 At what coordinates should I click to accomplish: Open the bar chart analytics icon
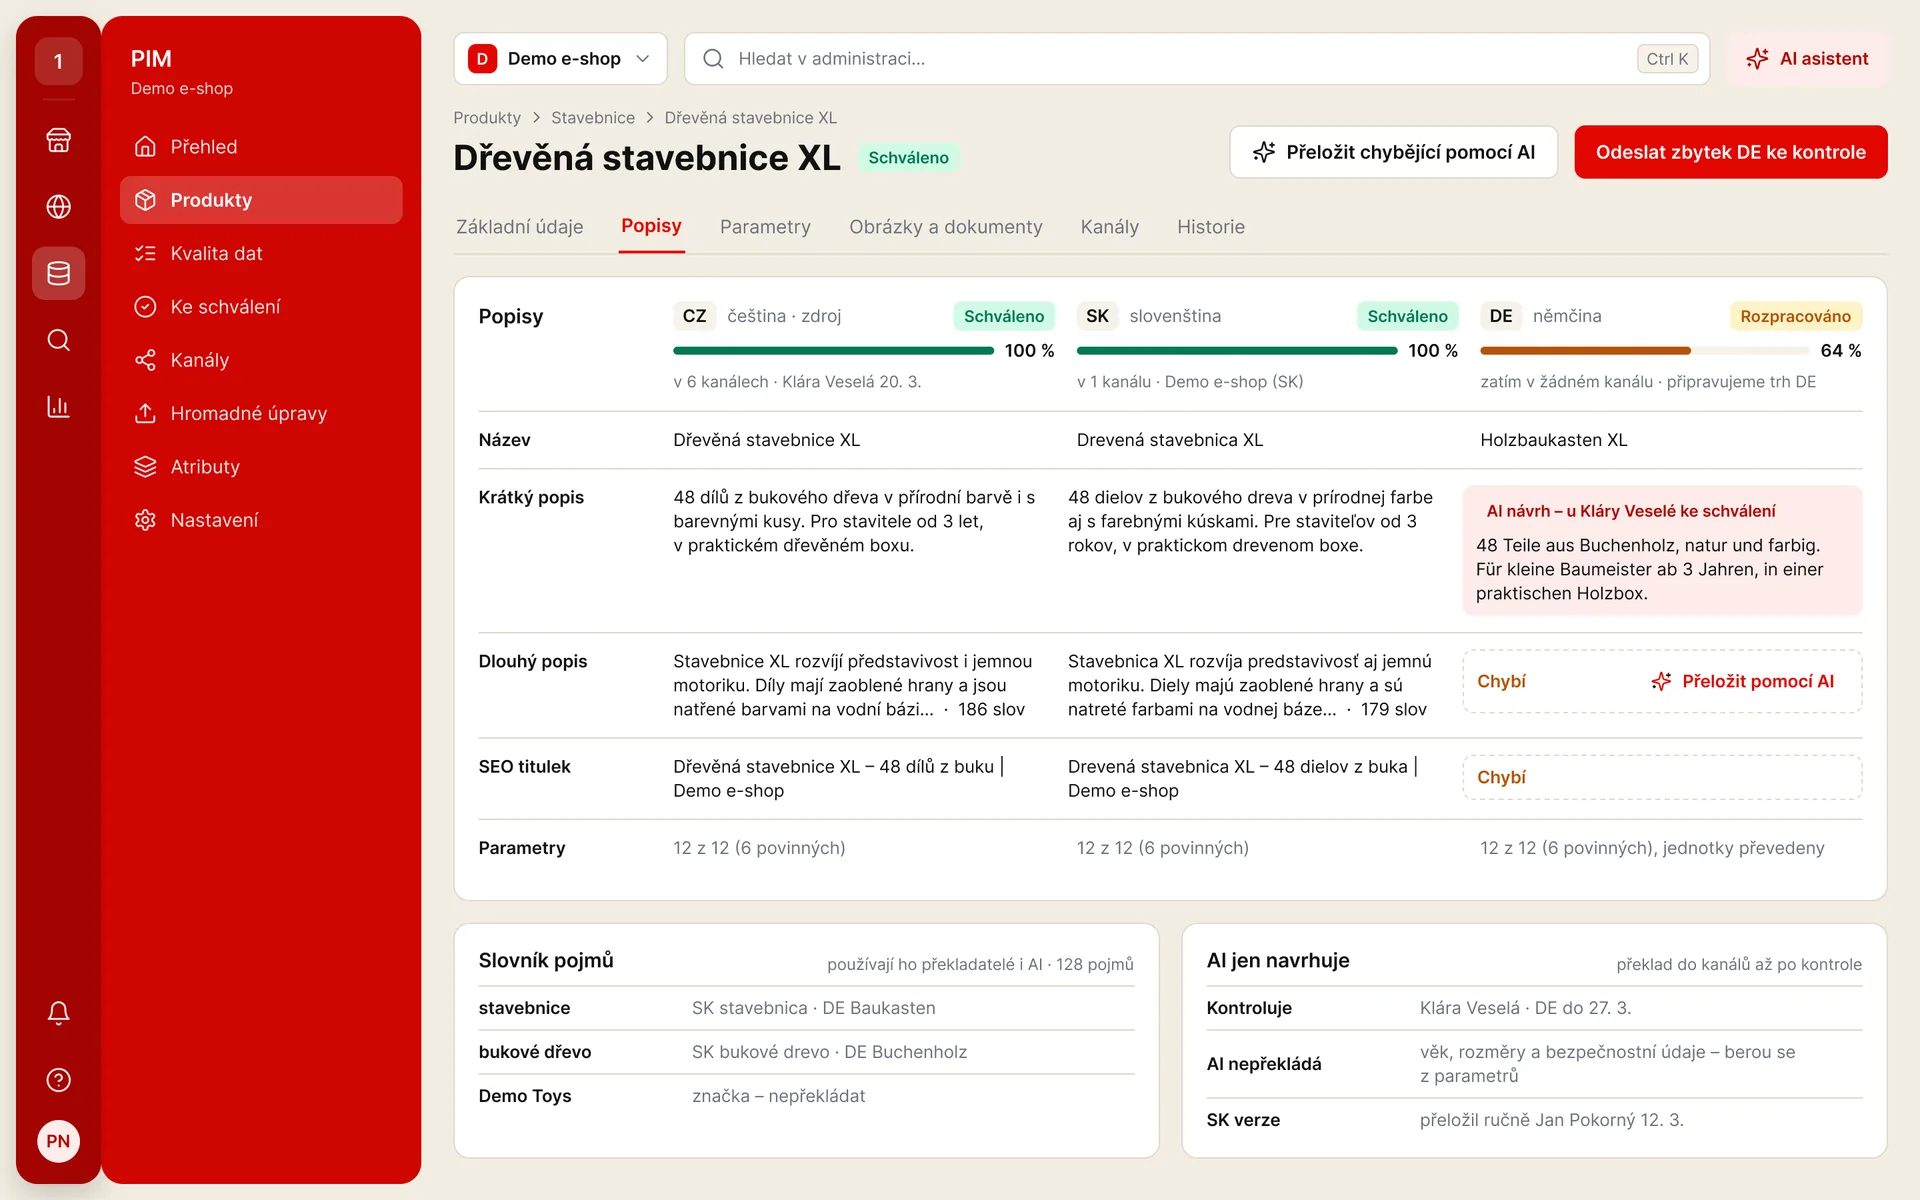point(58,407)
